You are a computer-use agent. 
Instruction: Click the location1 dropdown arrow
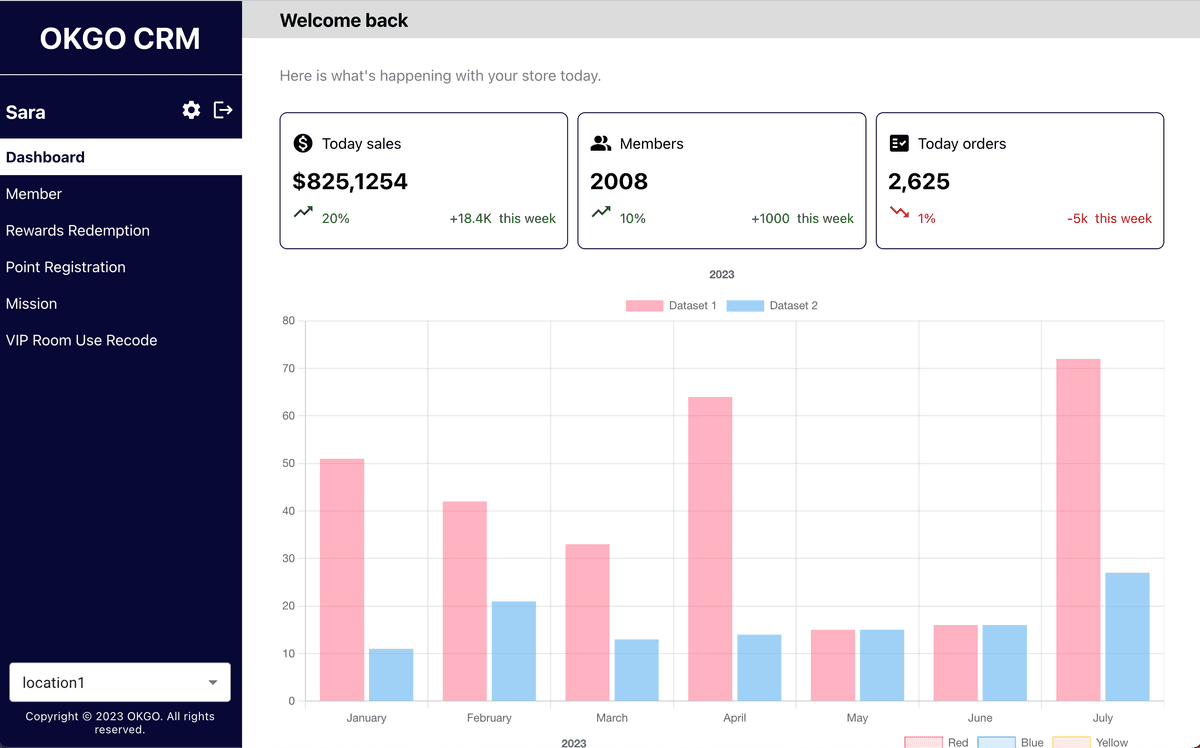(x=213, y=683)
